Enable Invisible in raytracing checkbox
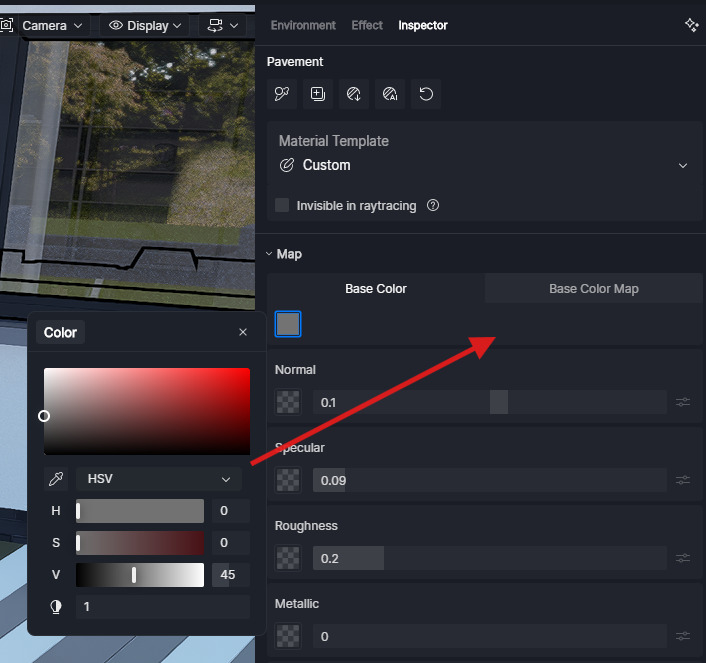706x663 pixels. pyautogui.click(x=283, y=205)
